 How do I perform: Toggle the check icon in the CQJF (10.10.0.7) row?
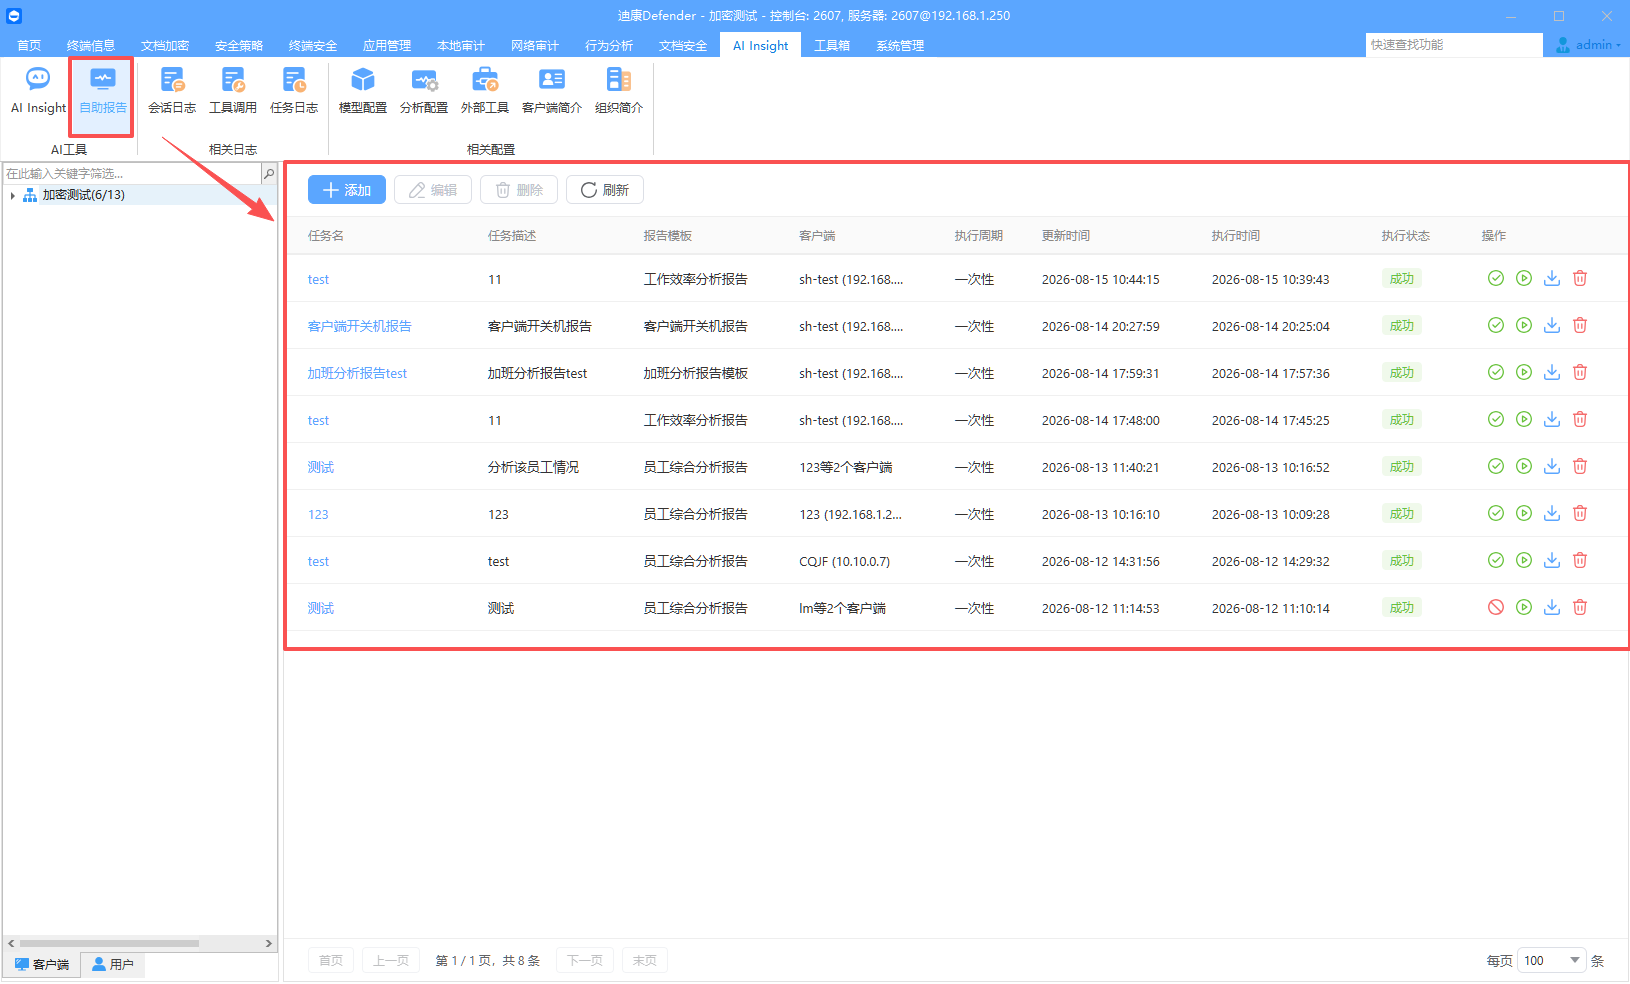click(1496, 560)
